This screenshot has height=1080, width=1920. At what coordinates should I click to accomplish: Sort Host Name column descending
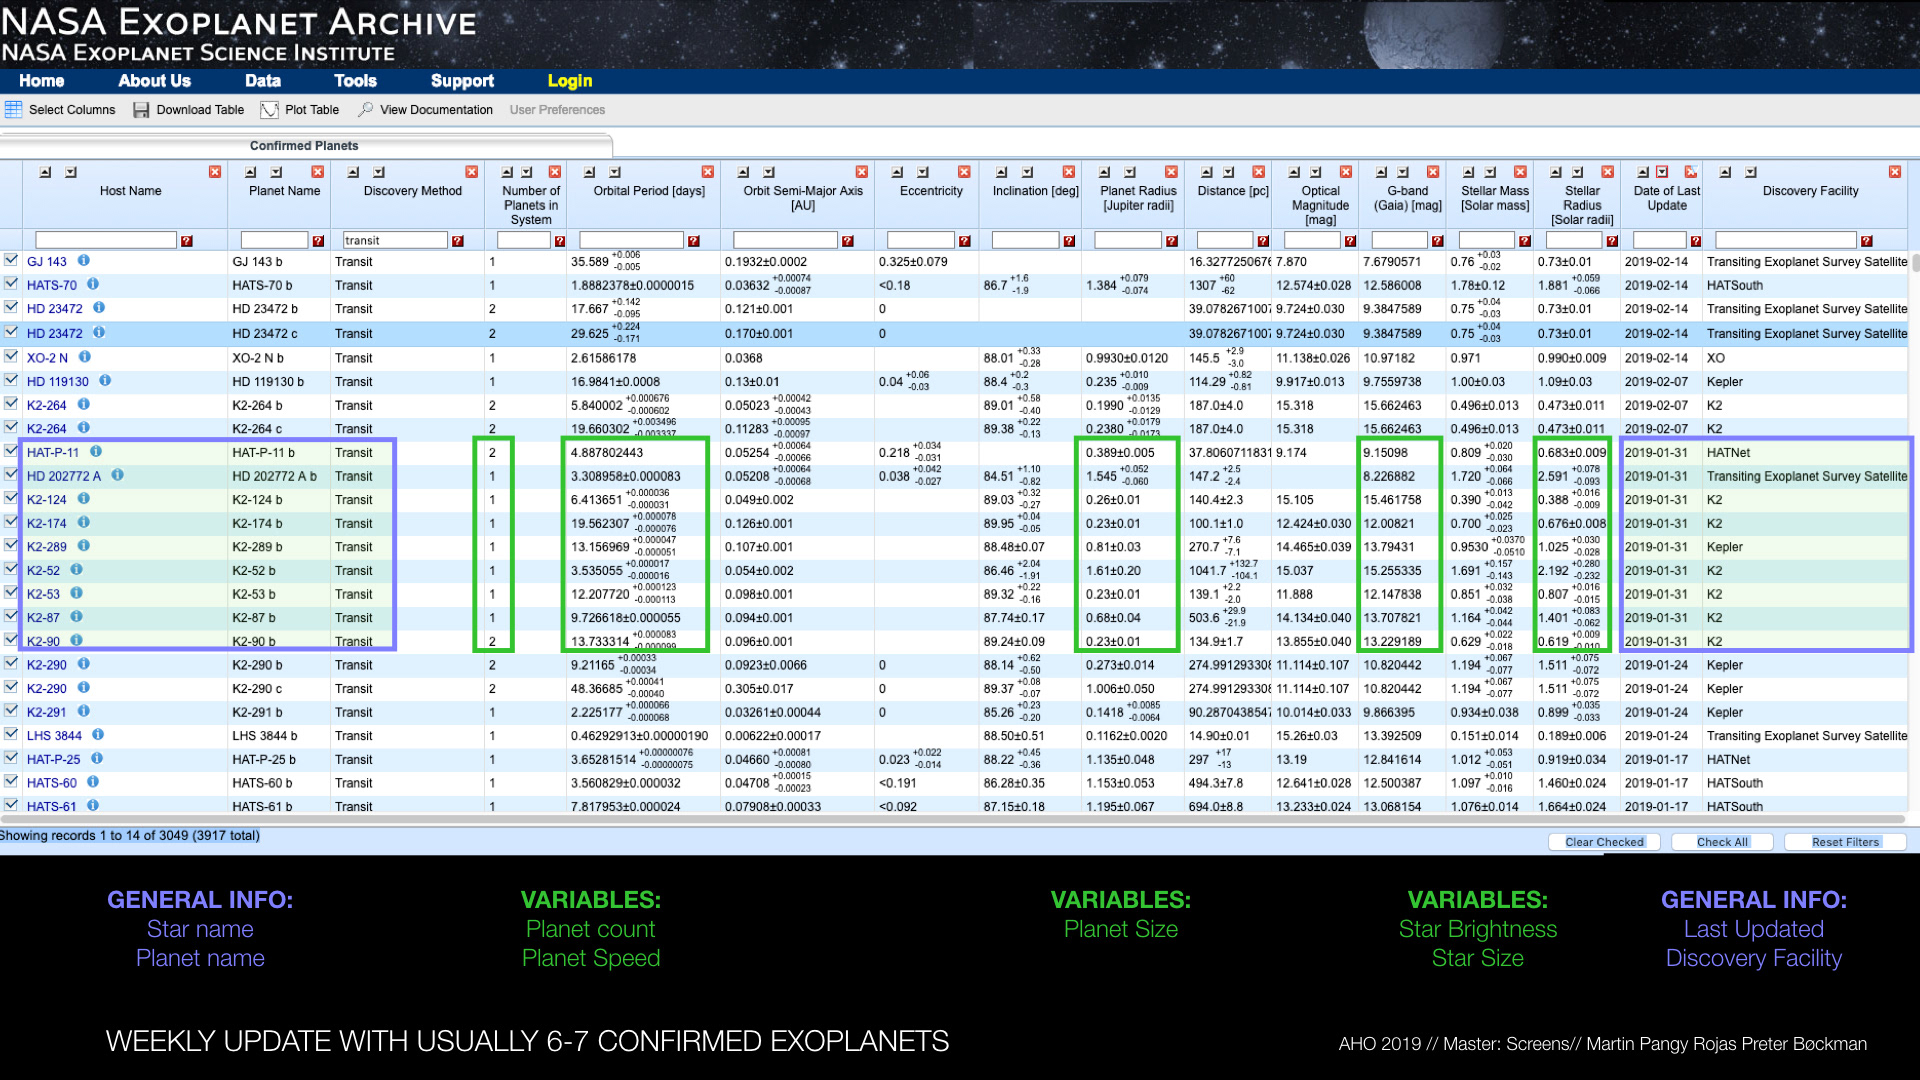71,172
